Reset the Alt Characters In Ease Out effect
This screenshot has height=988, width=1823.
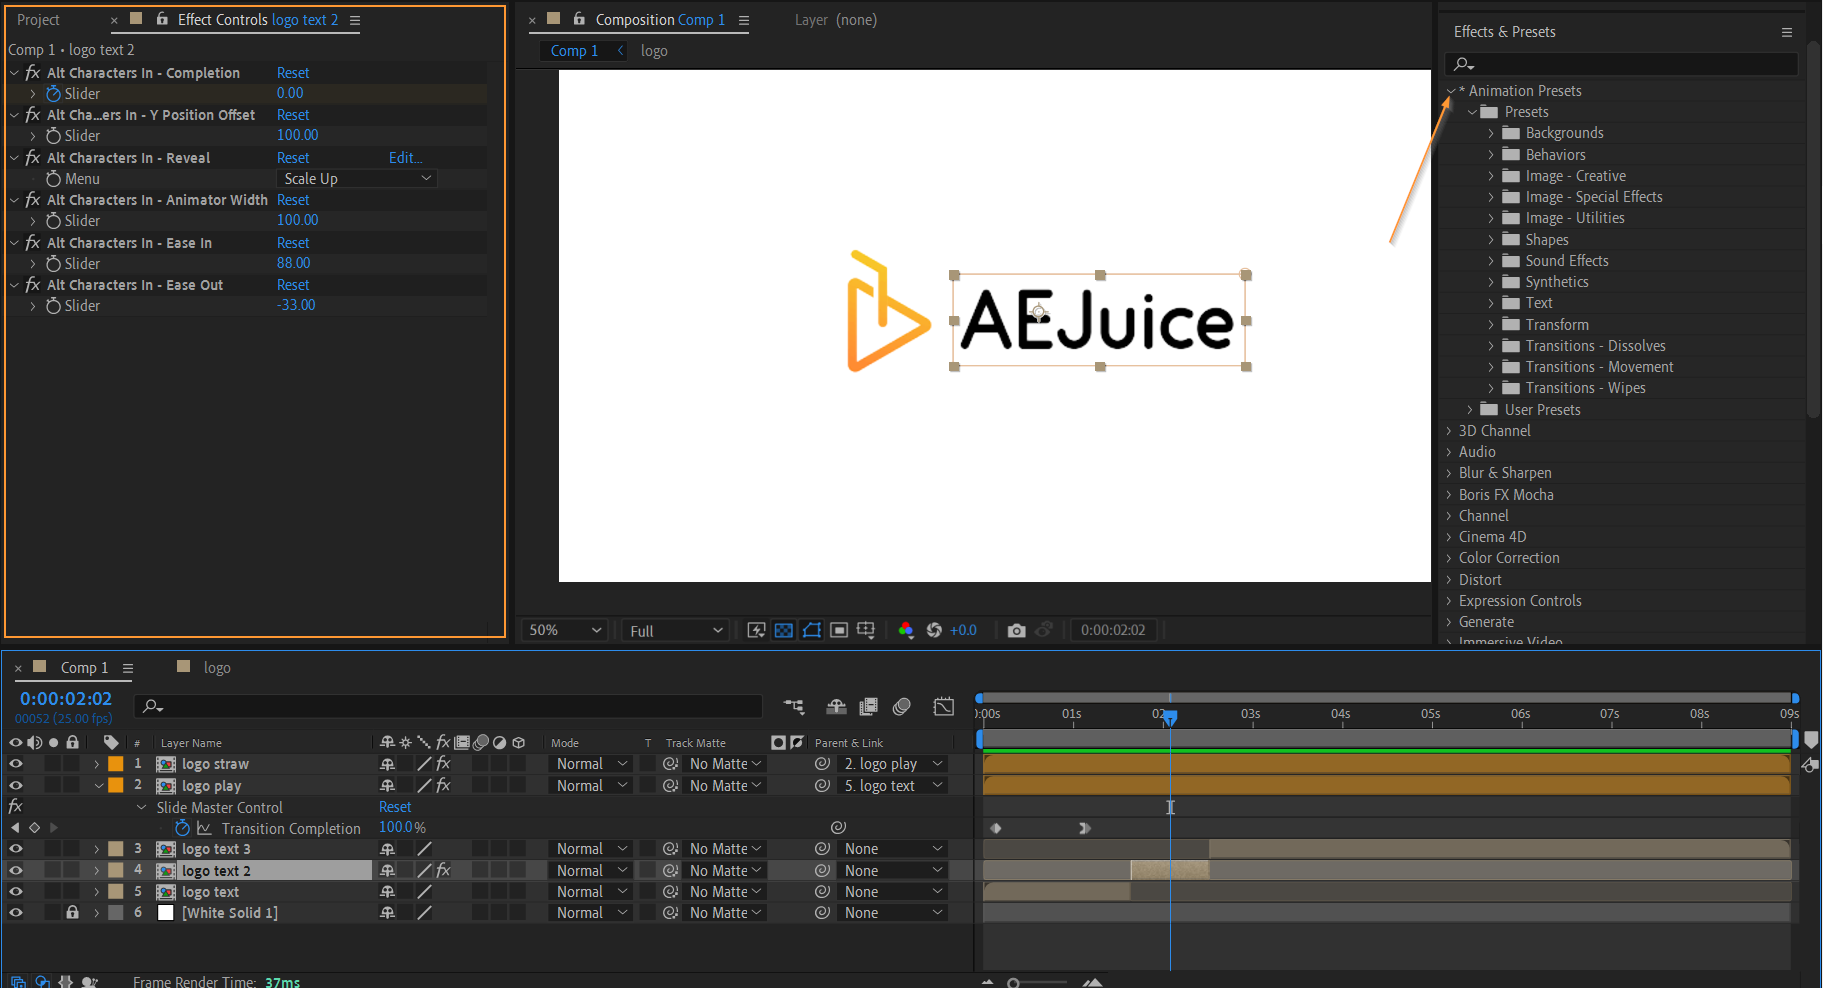[x=293, y=285]
